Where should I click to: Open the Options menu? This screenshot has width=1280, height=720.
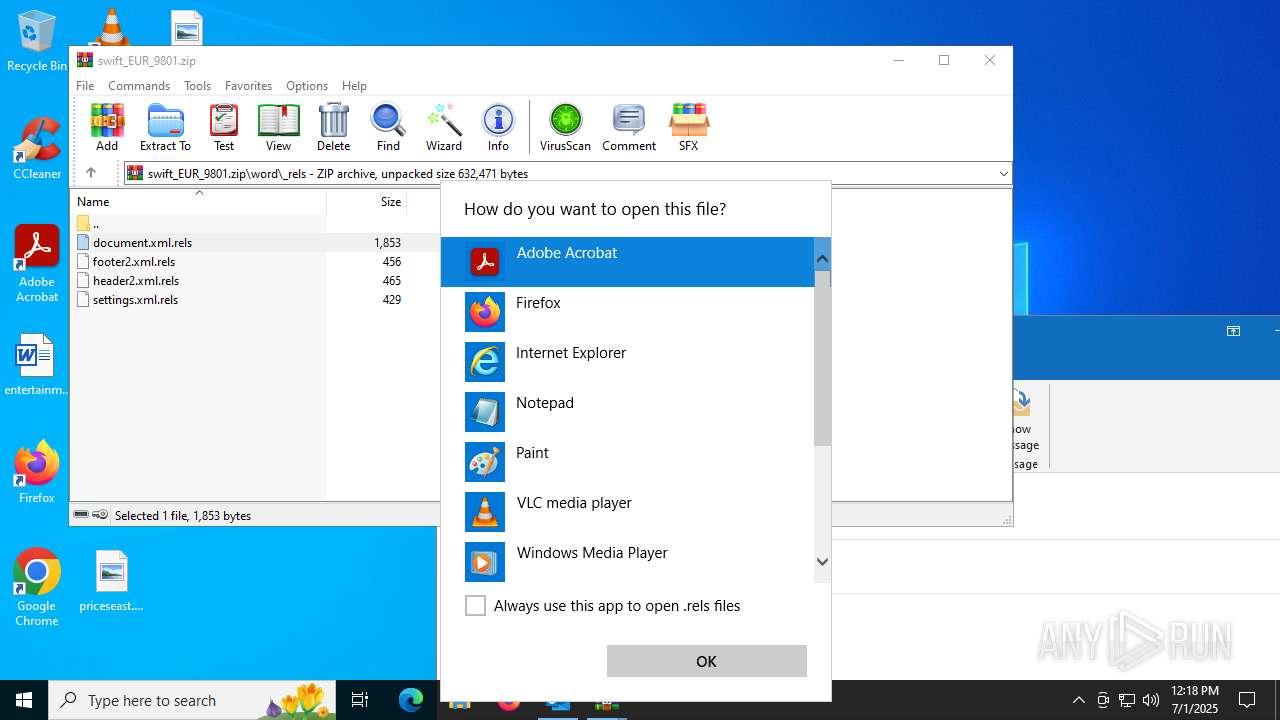(x=307, y=86)
